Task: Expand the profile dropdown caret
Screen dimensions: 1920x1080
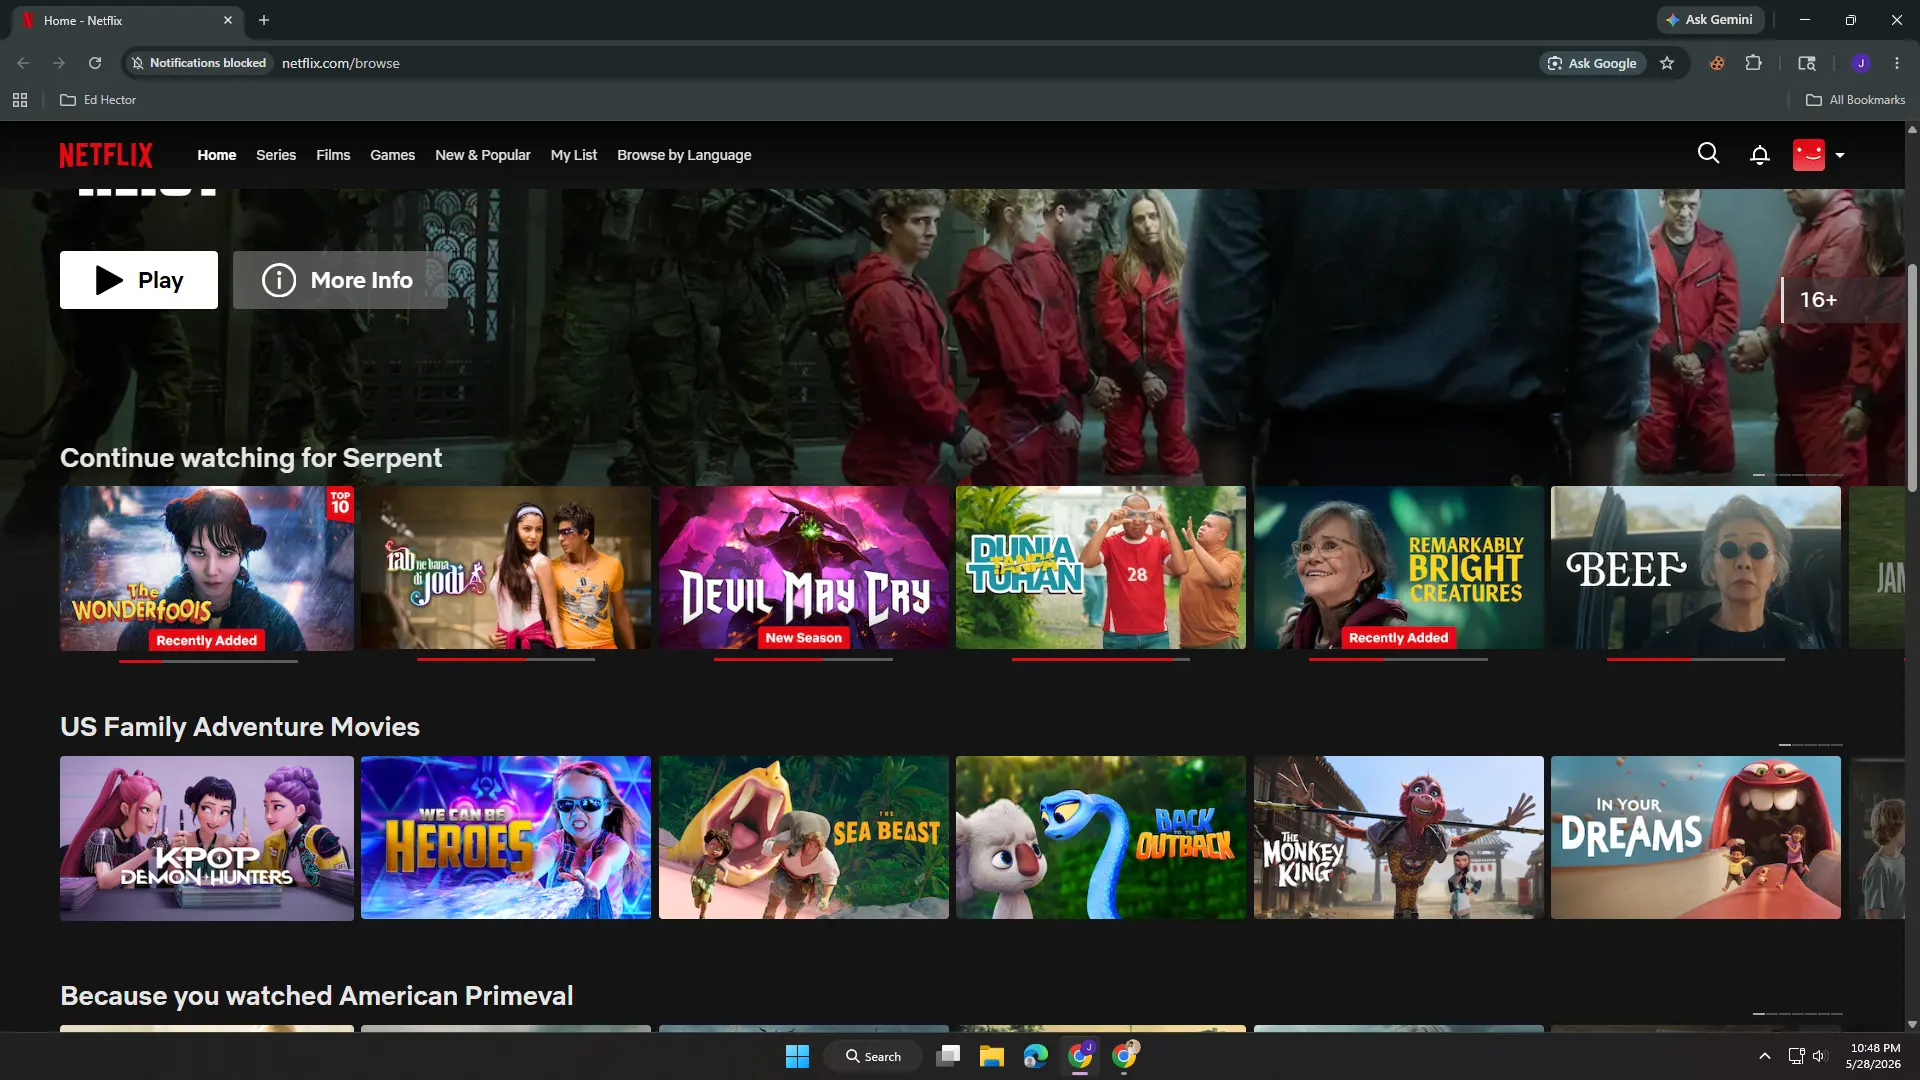Action: (1840, 155)
